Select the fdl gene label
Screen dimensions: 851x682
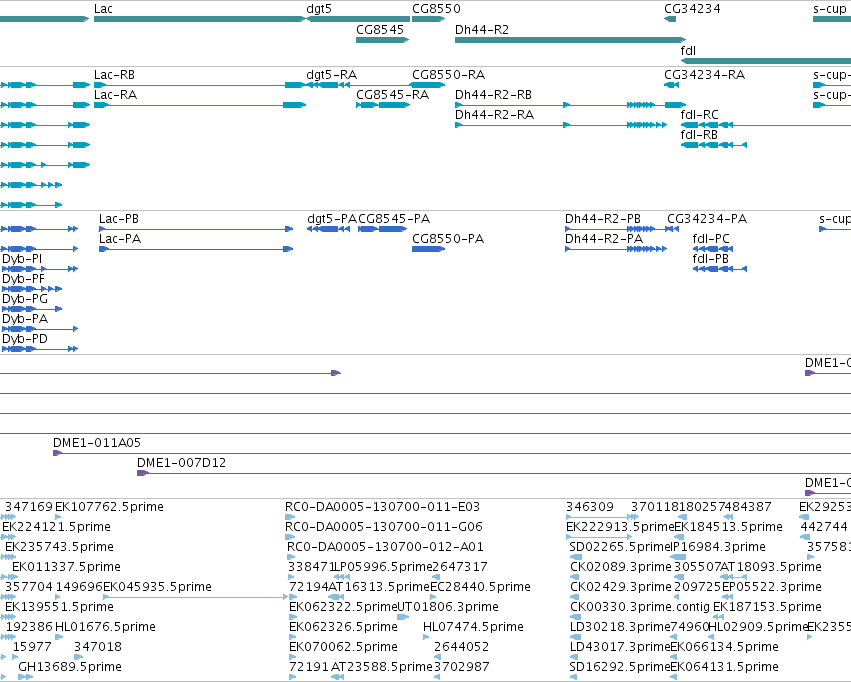click(688, 50)
